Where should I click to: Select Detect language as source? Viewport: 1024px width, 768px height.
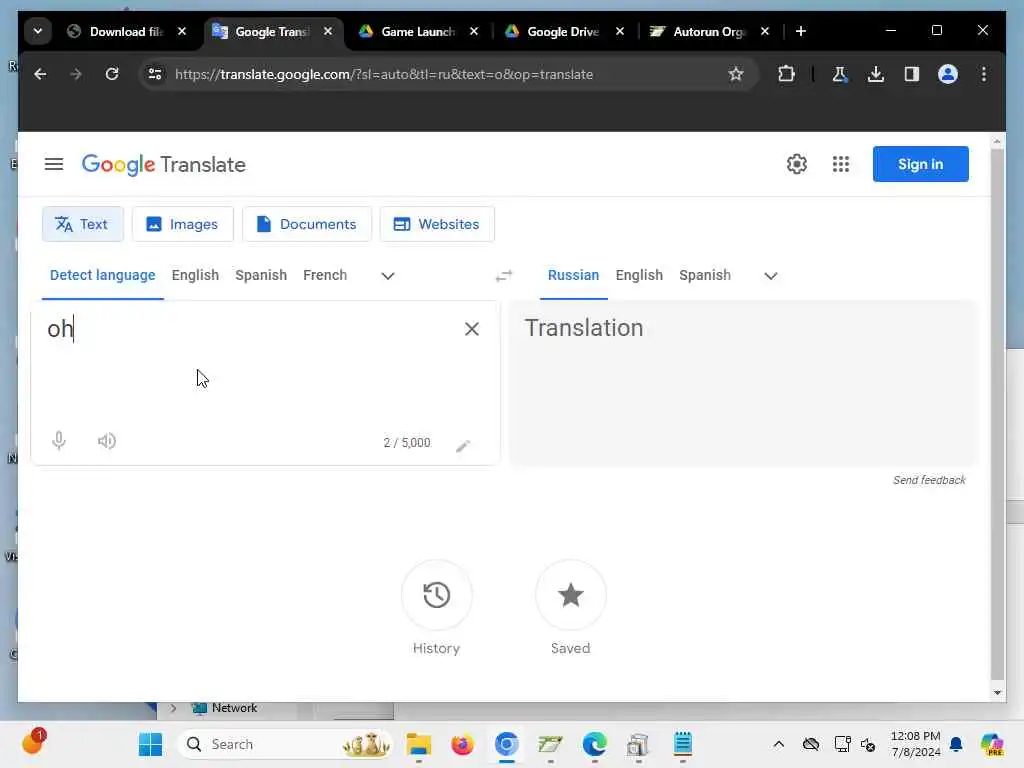(103, 275)
